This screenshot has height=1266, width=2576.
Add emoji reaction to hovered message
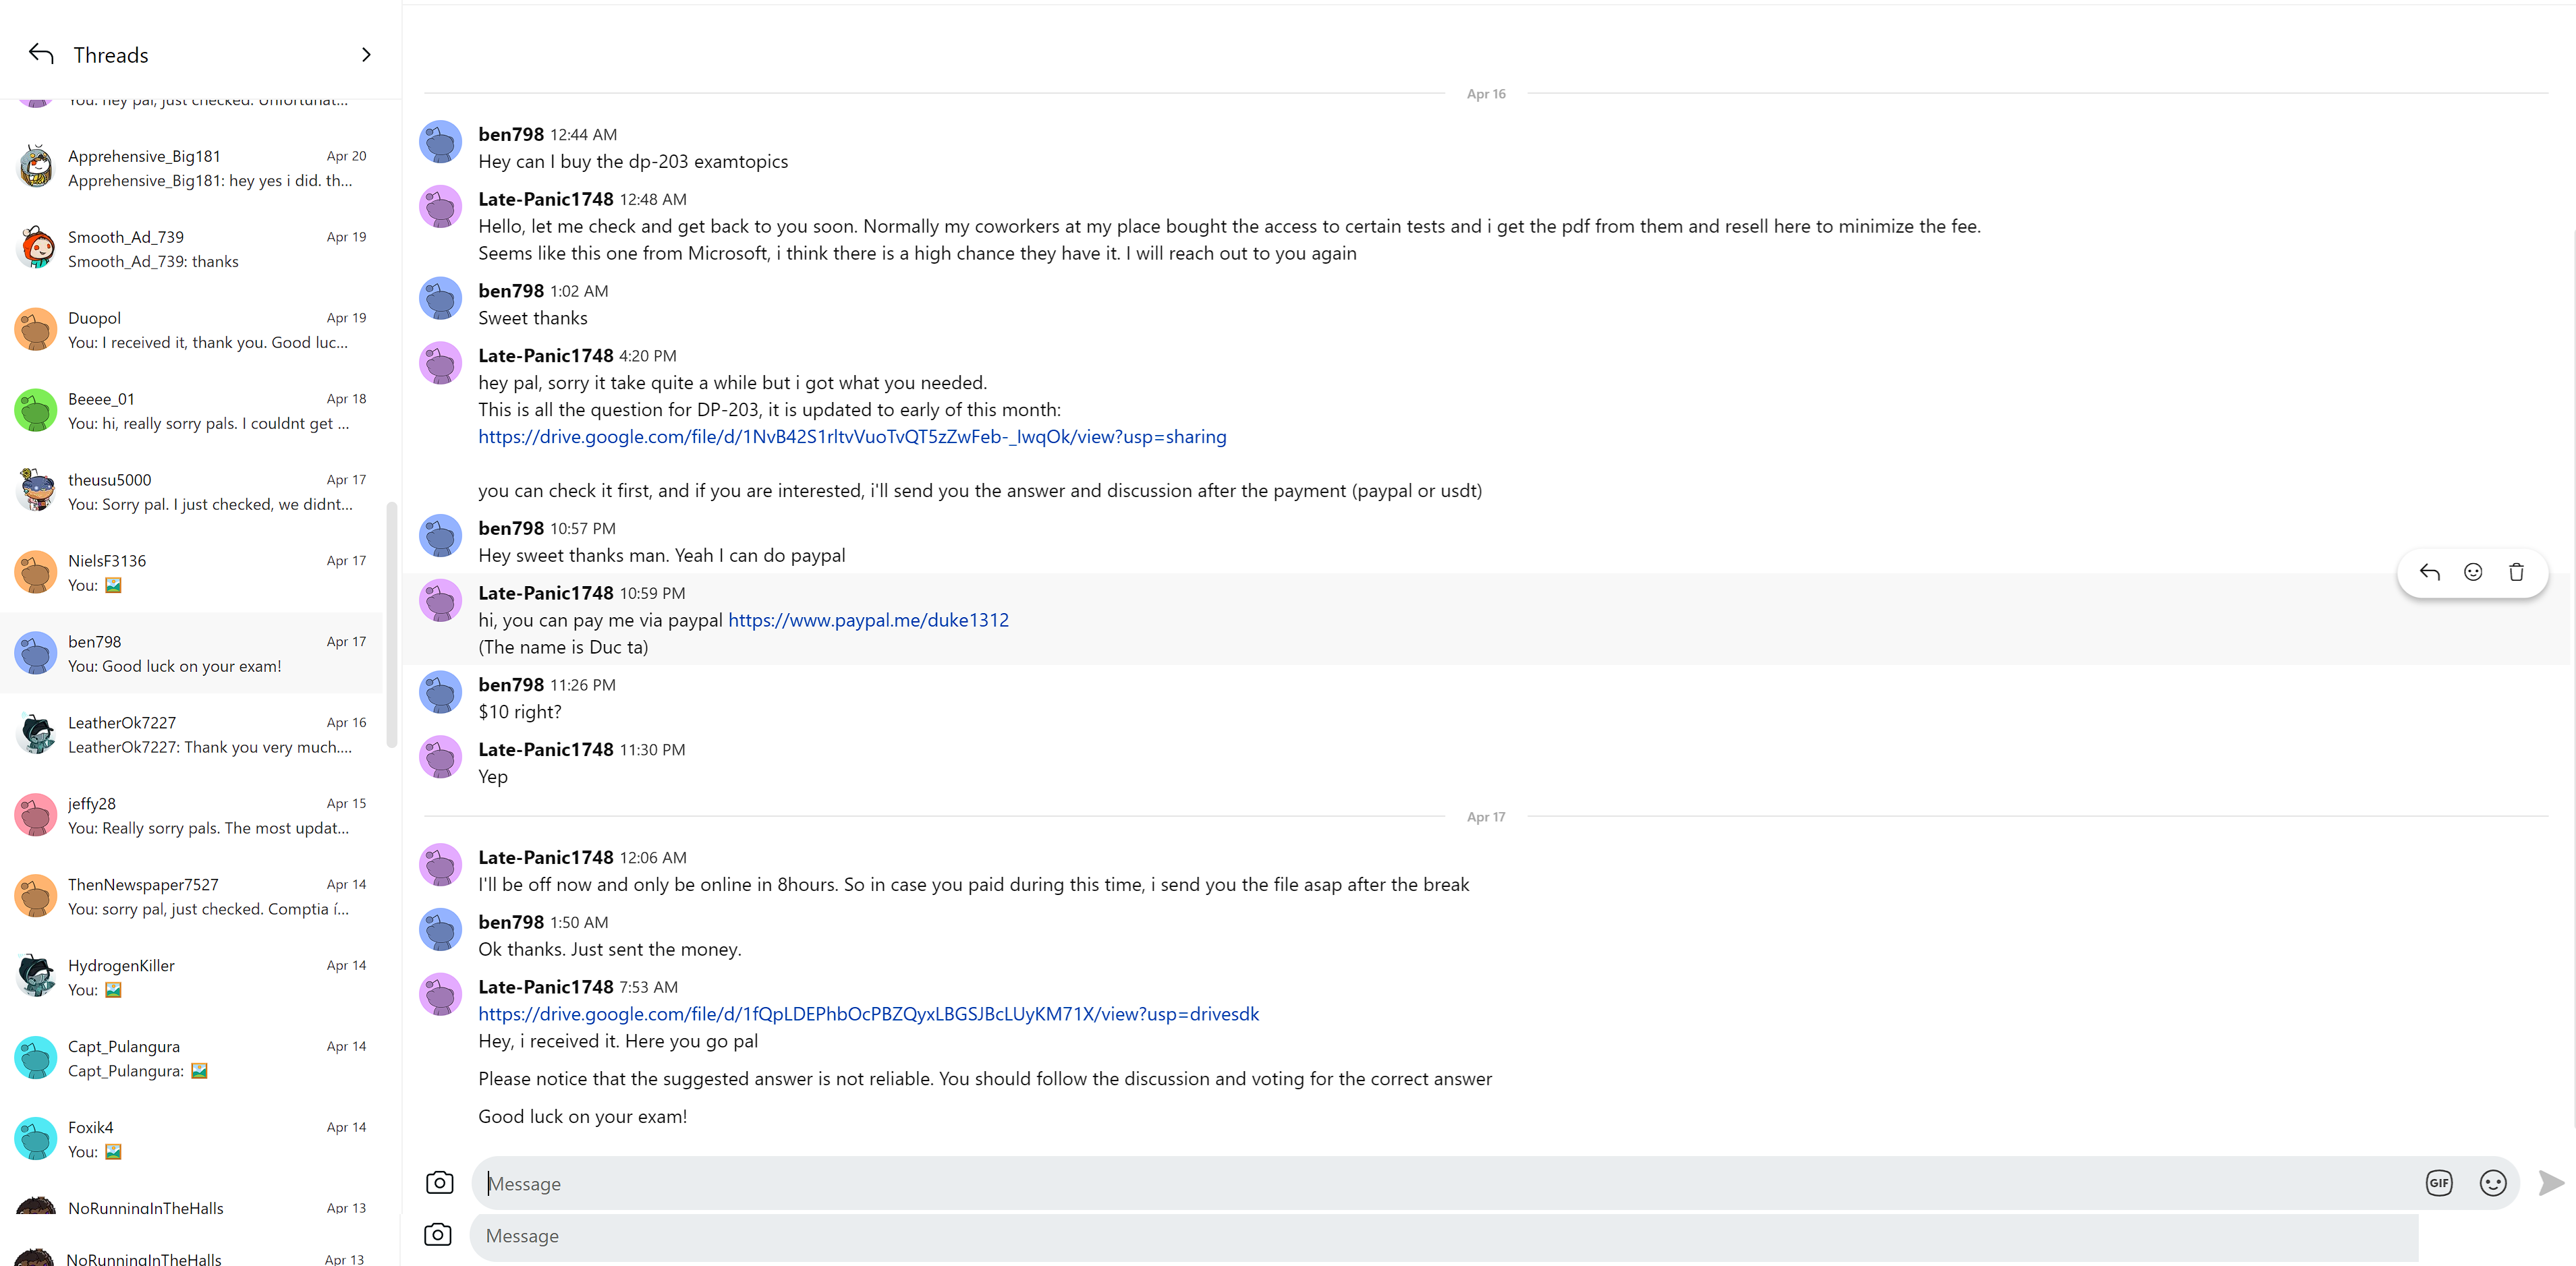[2472, 572]
